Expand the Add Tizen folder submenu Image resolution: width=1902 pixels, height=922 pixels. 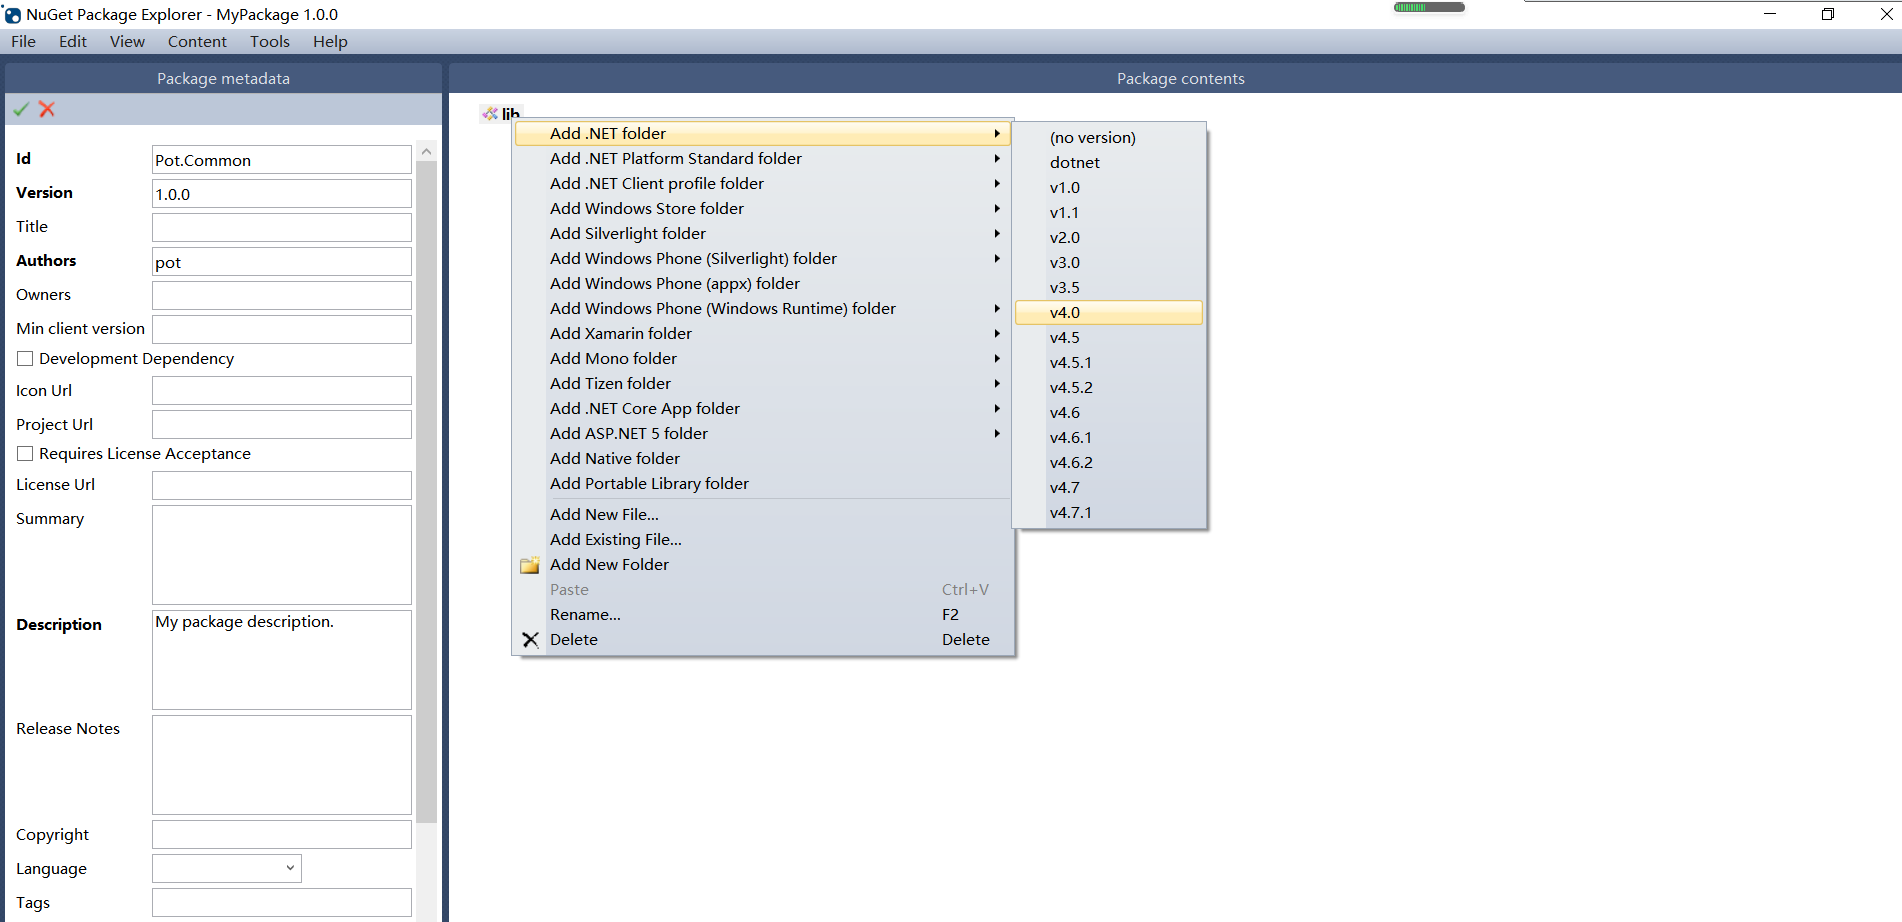pyautogui.click(x=763, y=384)
